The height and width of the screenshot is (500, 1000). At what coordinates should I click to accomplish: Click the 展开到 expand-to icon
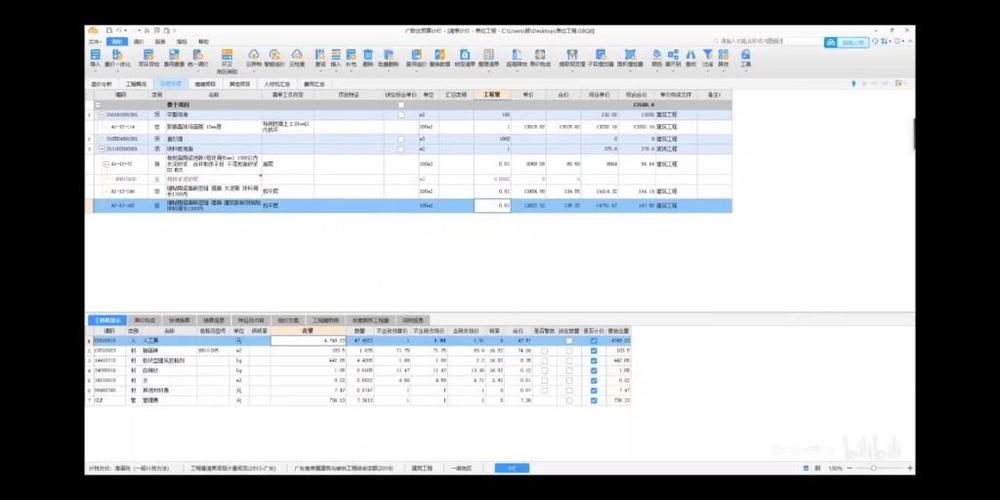point(673,58)
